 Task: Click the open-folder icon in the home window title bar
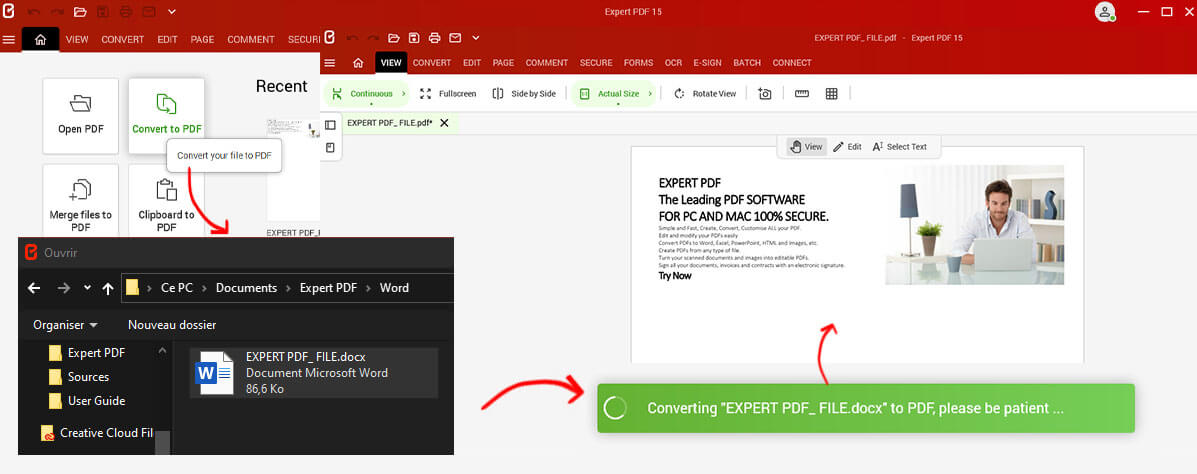coord(80,12)
